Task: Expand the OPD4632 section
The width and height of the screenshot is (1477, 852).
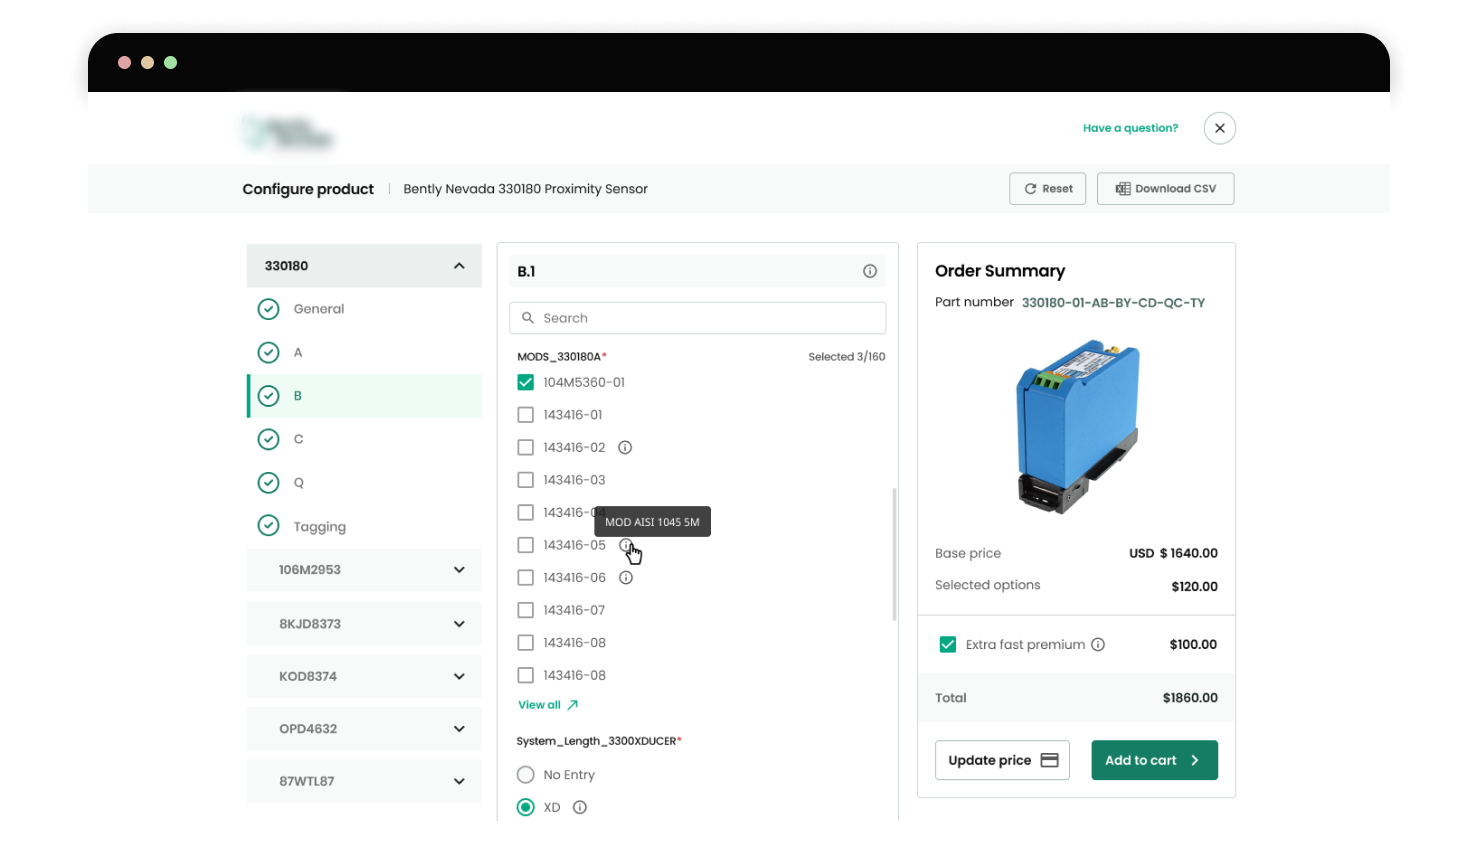Action: click(459, 729)
